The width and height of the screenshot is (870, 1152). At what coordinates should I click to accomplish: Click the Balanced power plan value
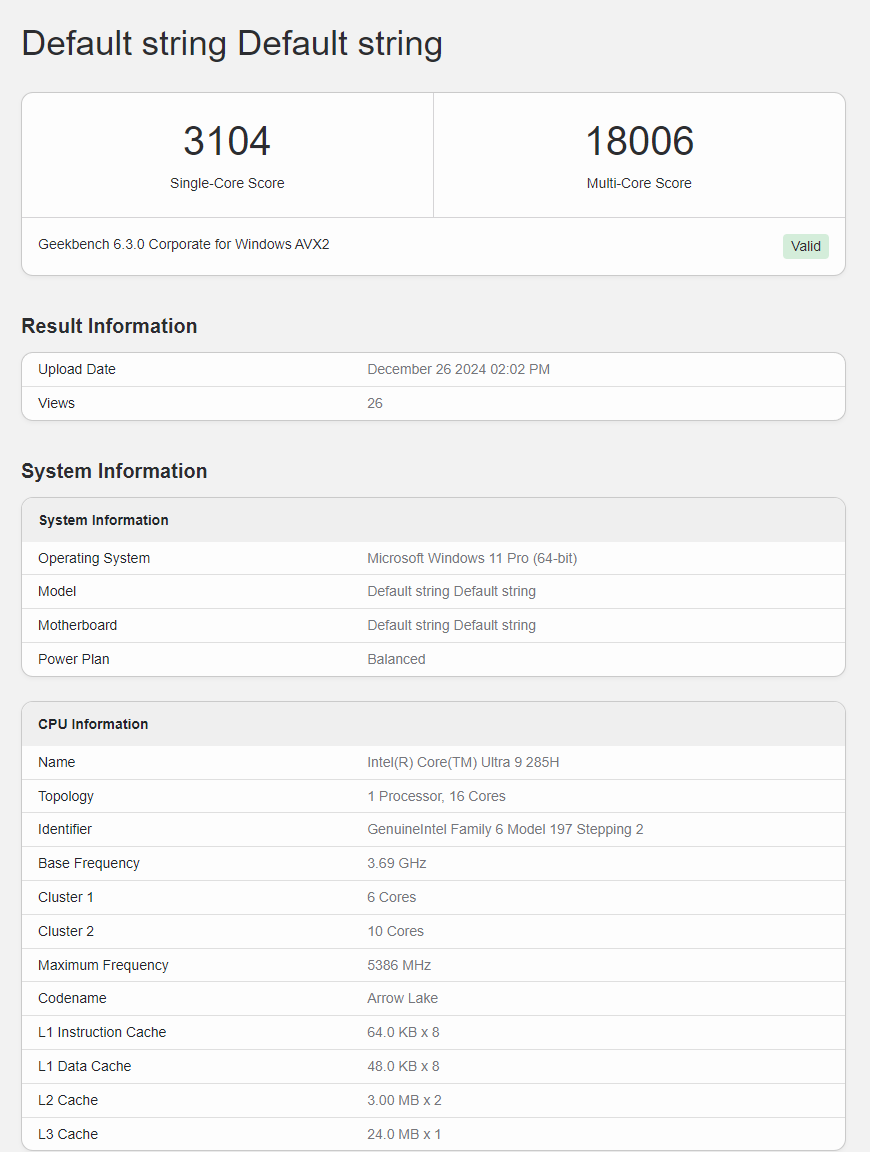[x=395, y=659]
